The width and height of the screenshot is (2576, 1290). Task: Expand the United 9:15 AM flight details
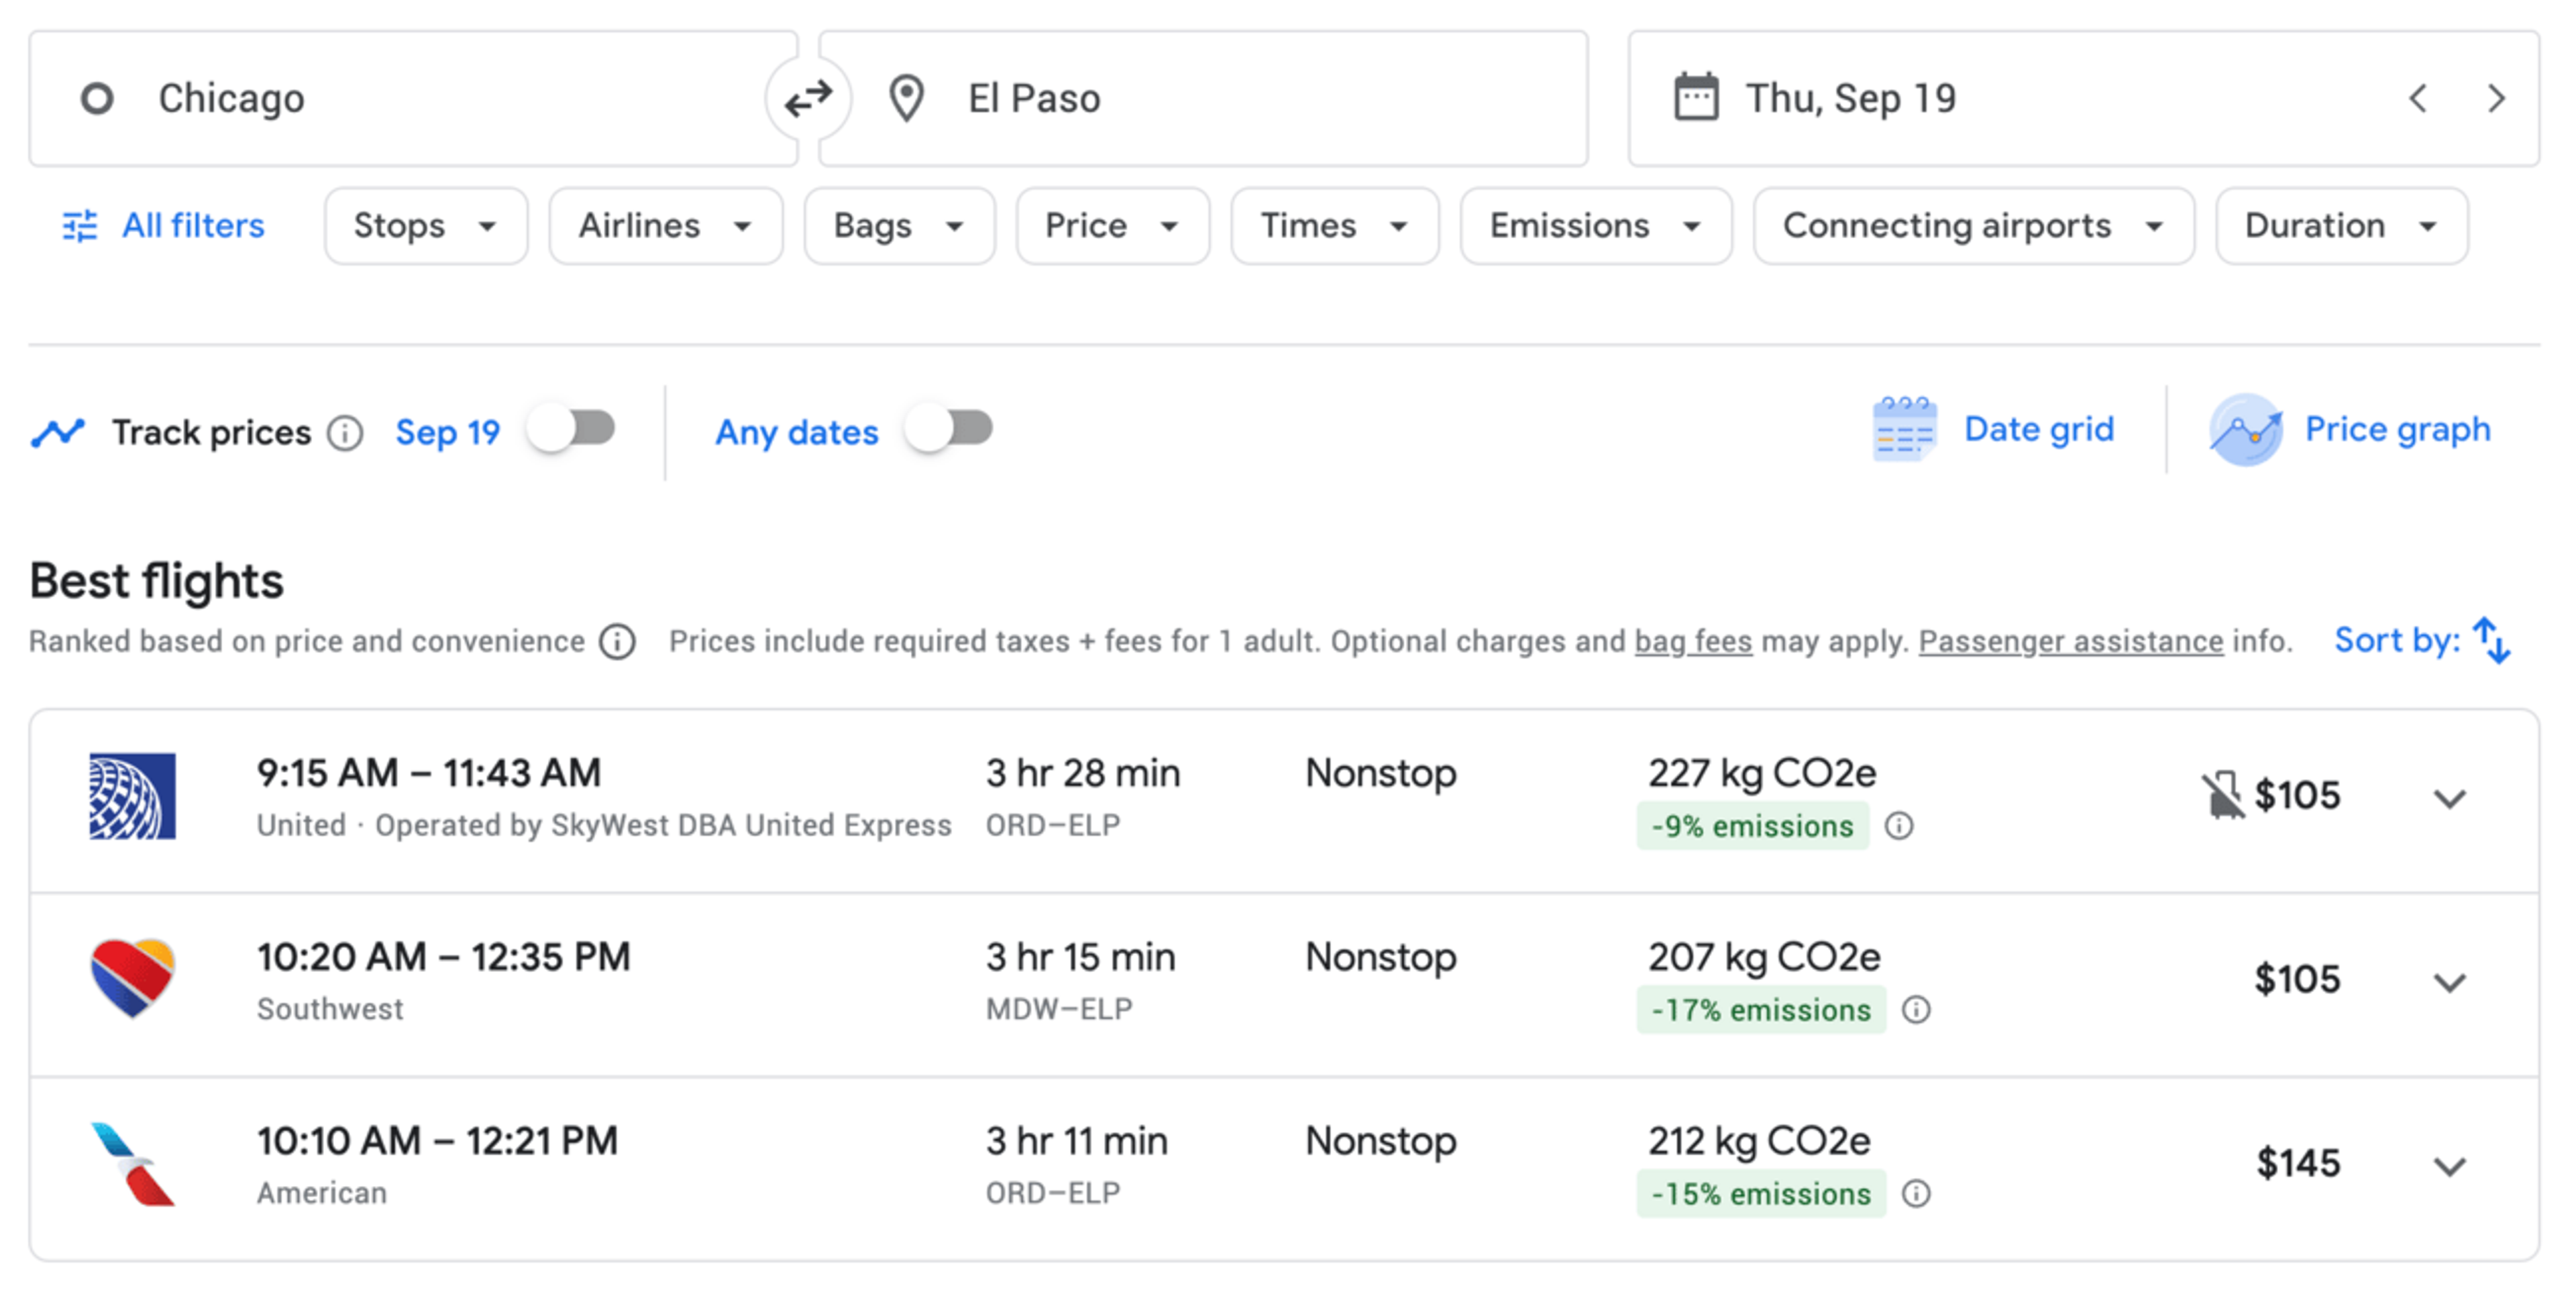2450,799
